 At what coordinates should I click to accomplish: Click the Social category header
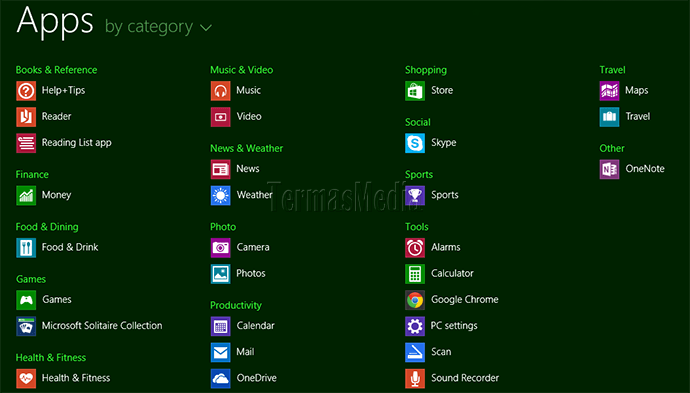click(418, 122)
